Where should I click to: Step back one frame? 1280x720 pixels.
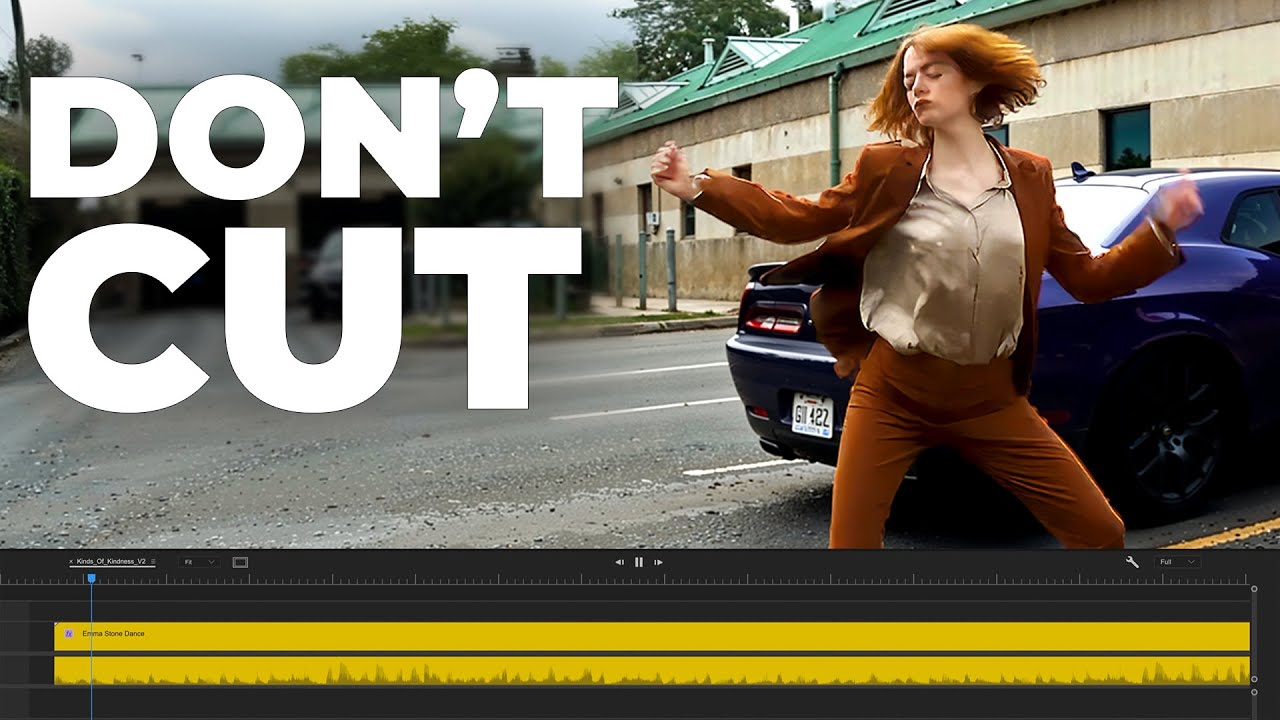click(620, 562)
